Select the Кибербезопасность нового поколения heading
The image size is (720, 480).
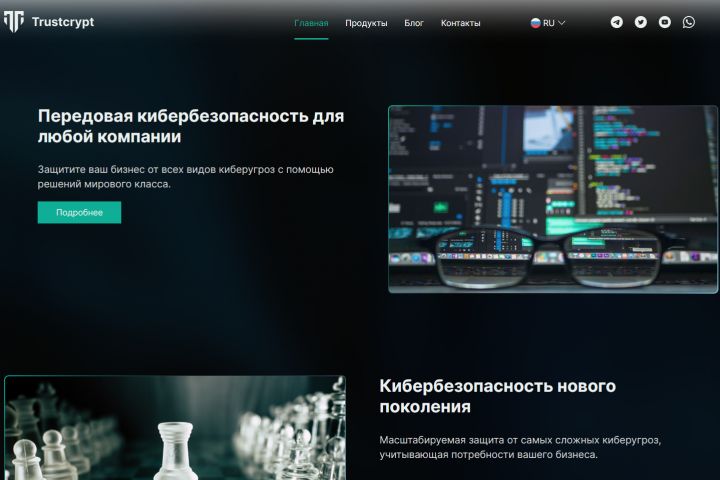[498, 396]
